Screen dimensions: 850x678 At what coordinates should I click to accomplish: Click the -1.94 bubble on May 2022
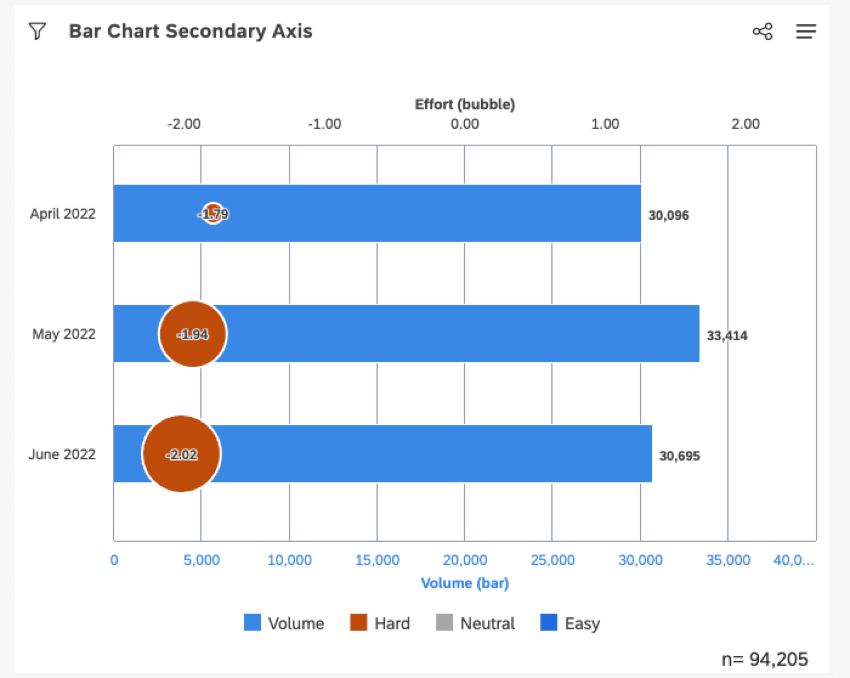coord(193,334)
